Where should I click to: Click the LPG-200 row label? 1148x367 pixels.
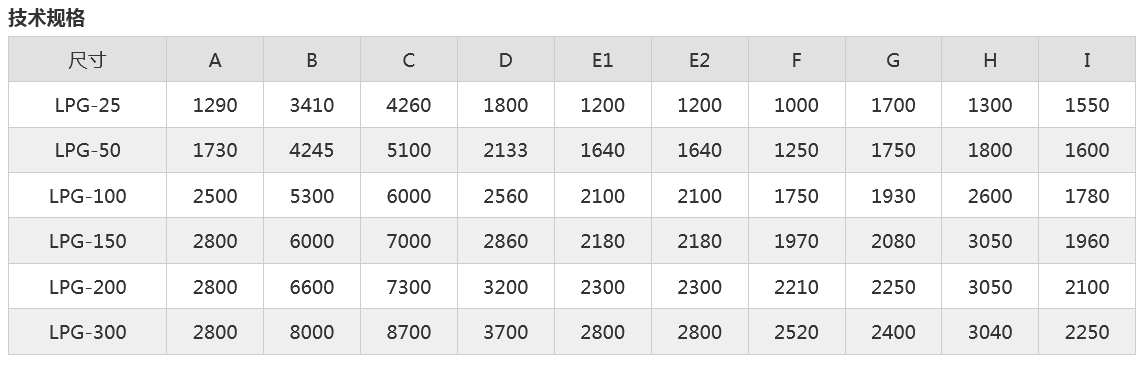(x=88, y=286)
